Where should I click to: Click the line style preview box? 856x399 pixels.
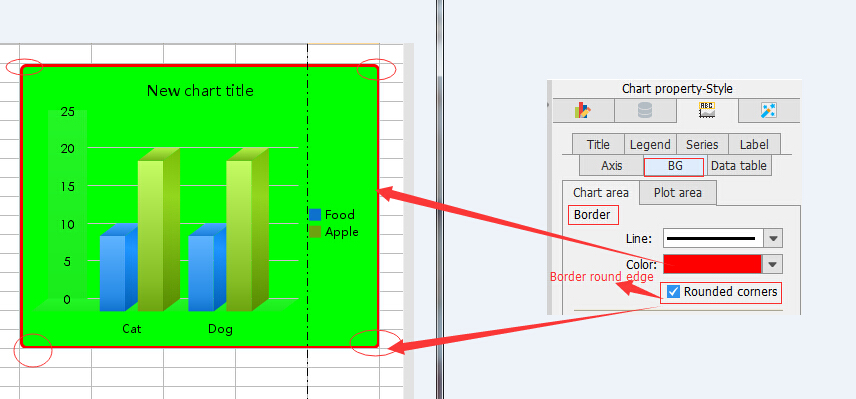coord(712,239)
